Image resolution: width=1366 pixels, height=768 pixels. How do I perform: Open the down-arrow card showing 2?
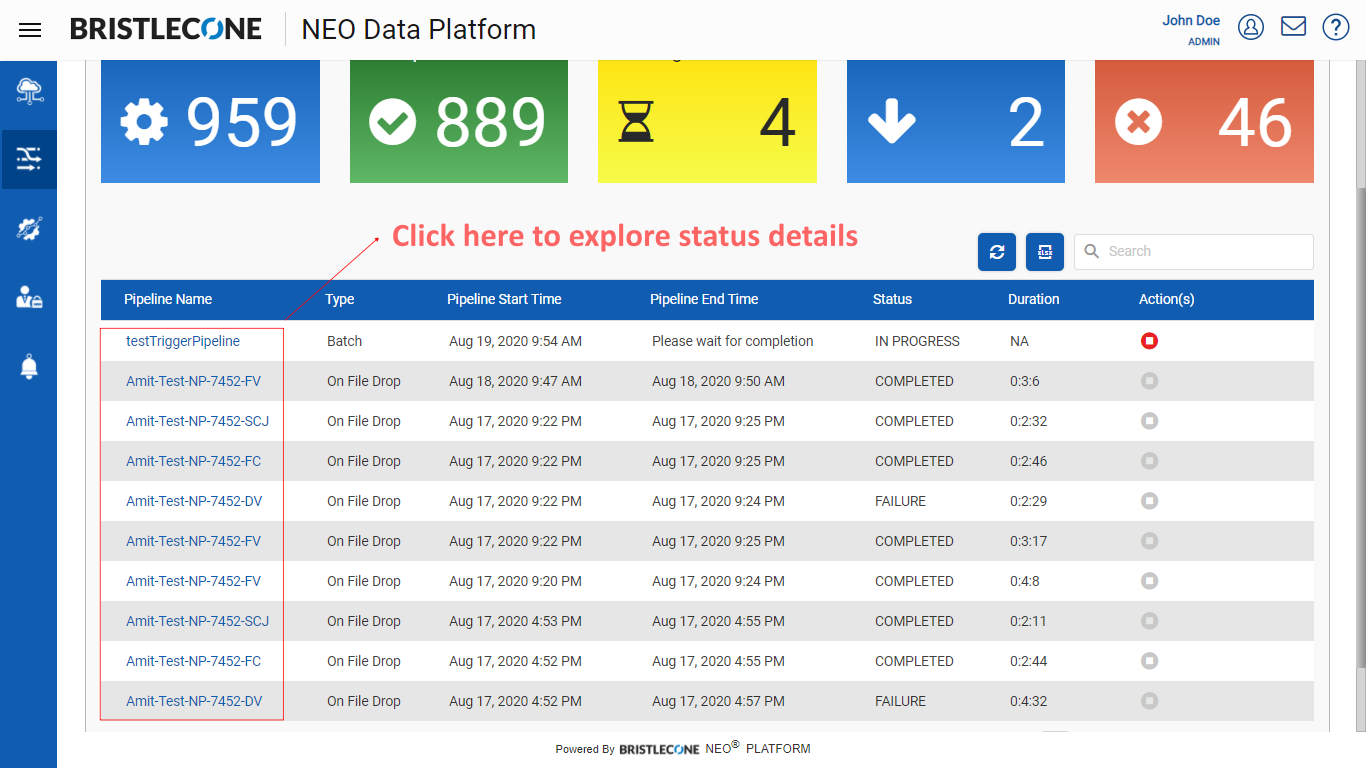pos(956,121)
